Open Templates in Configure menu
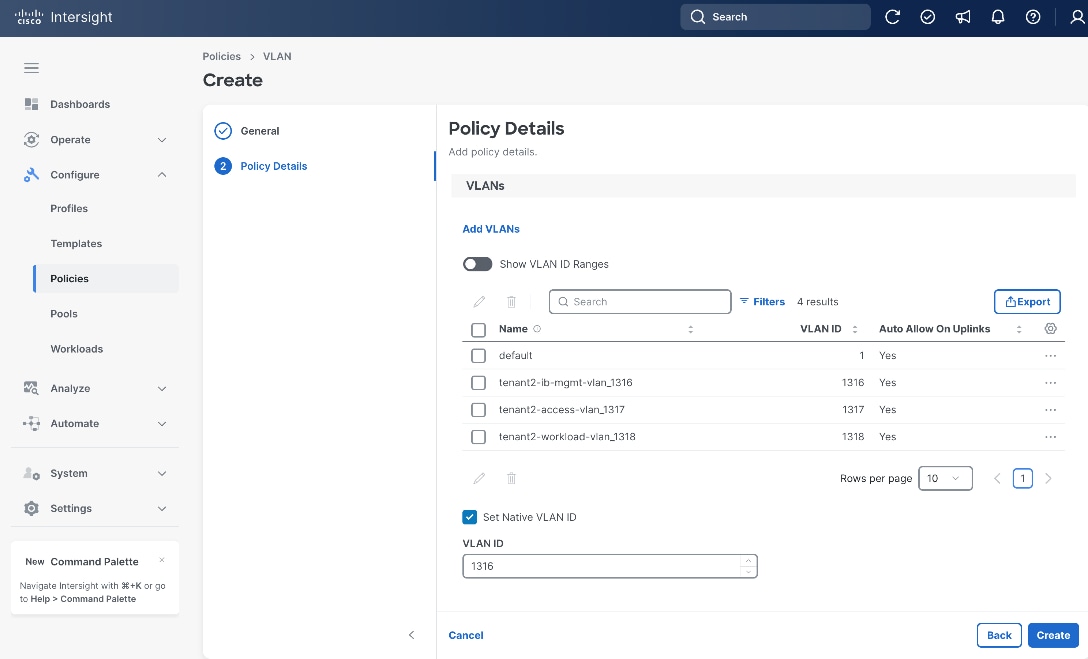The height and width of the screenshot is (659, 1088). click(76, 243)
